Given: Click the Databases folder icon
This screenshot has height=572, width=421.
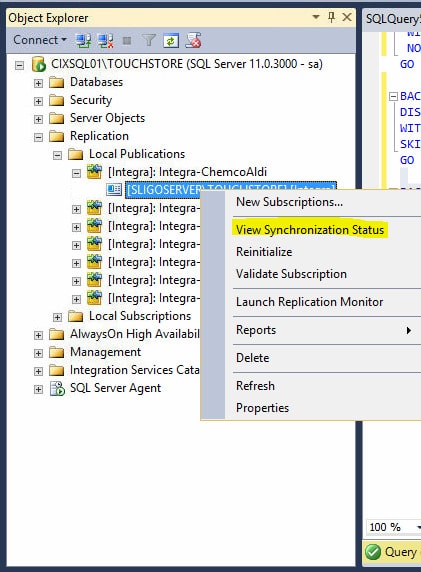Looking at the screenshot, I should pyautogui.click(x=57, y=82).
